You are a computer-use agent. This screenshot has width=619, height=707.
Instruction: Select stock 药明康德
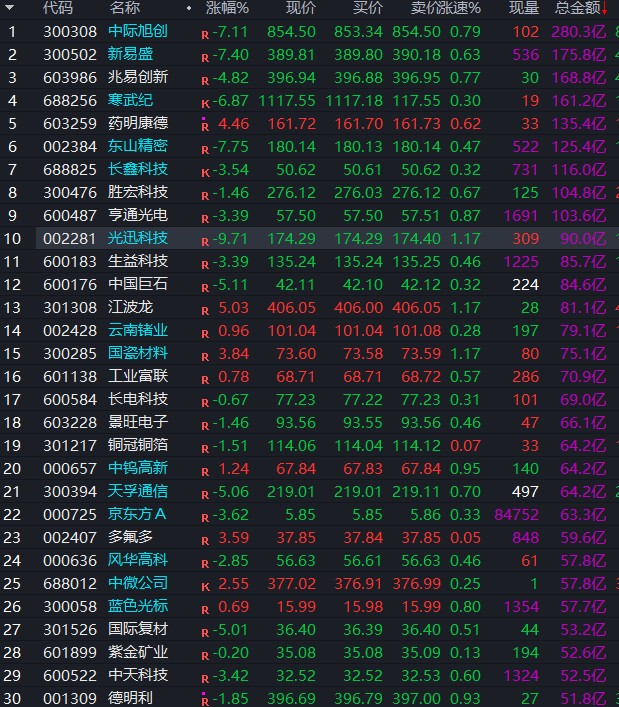click(138, 123)
